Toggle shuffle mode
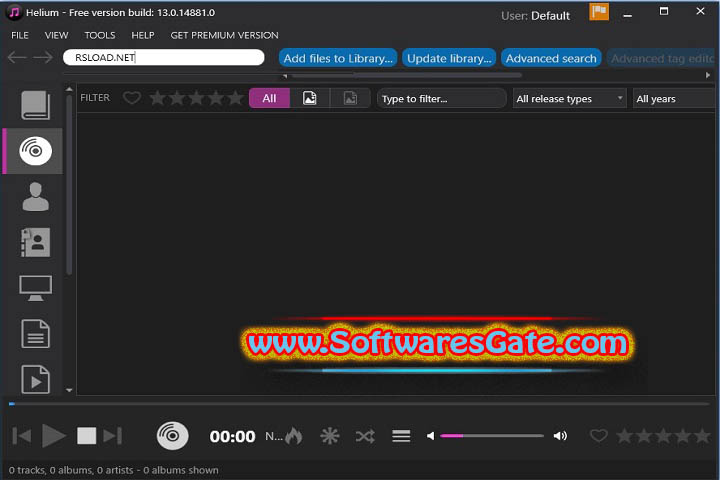Image resolution: width=720 pixels, height=480 pixels. click(x=365, y=436)
